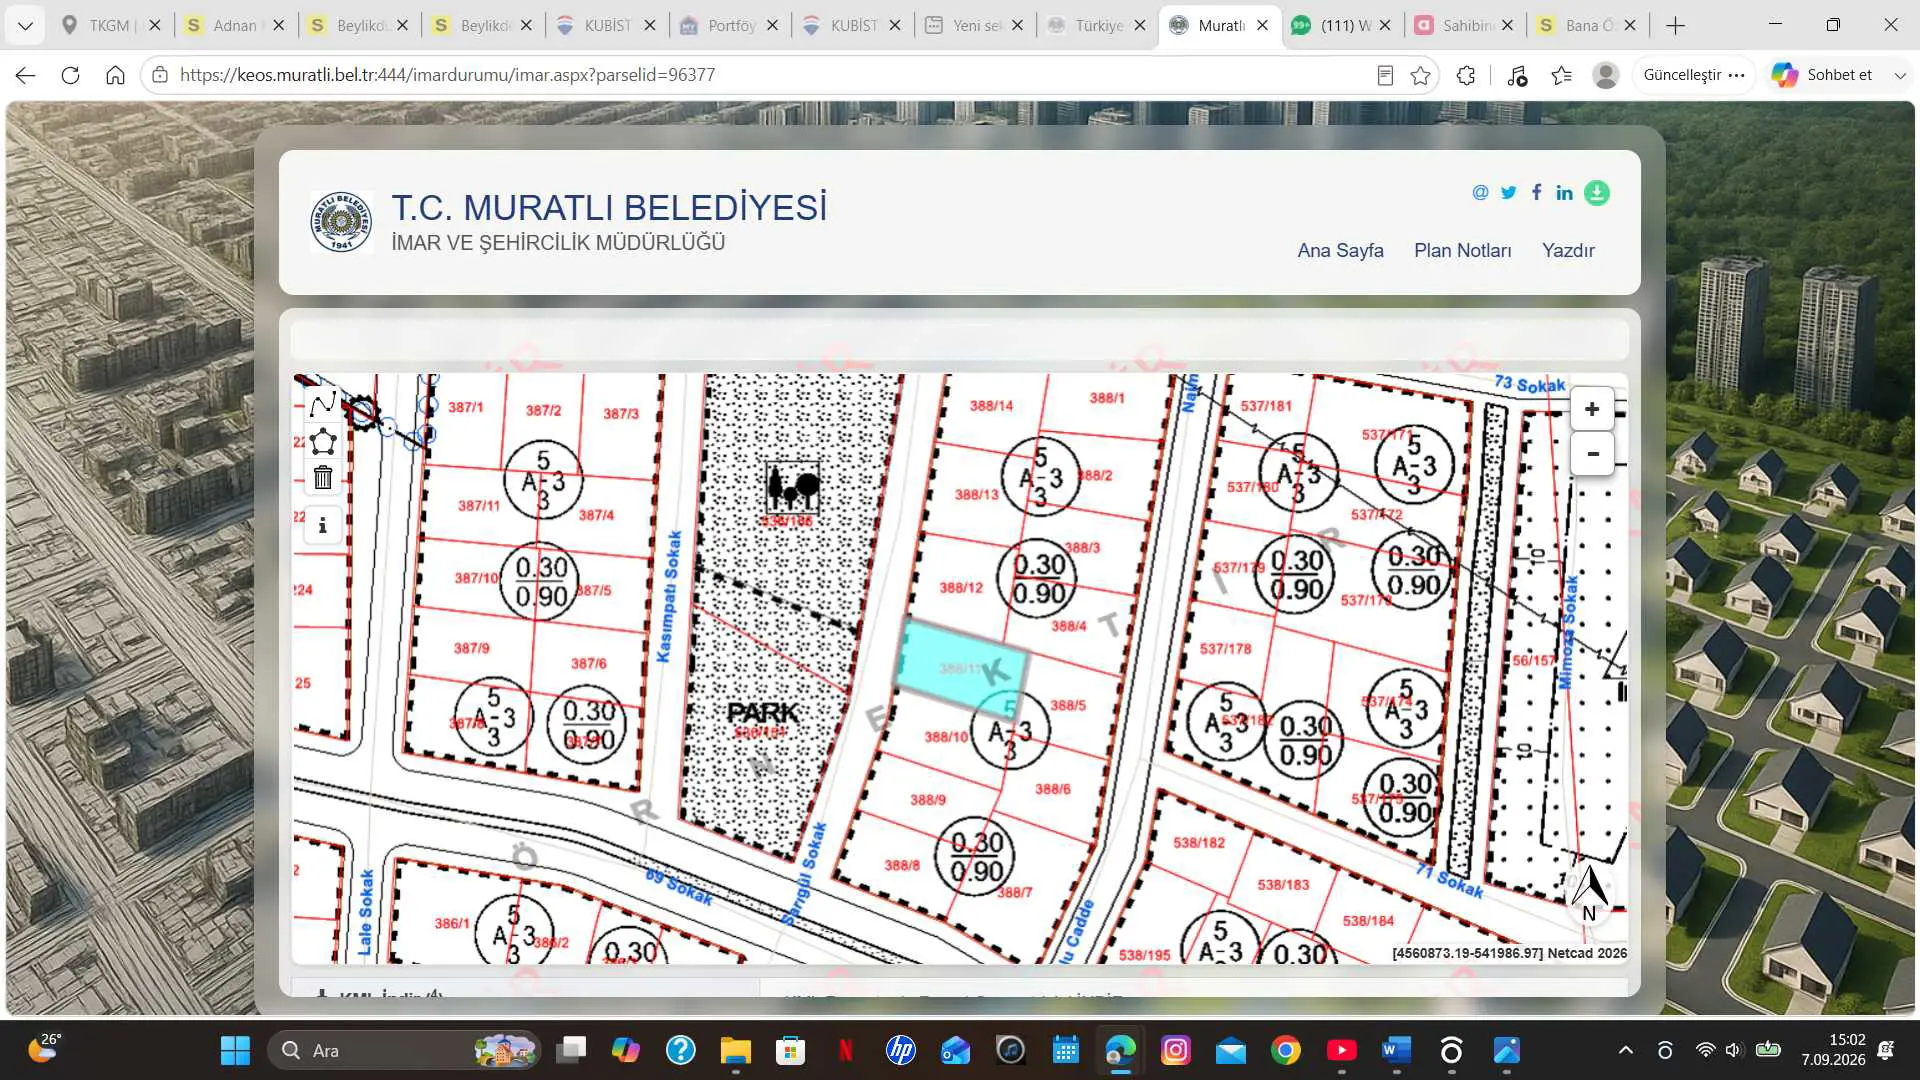This screenshot has height=1080, width=1920.
Task: Select the polygon drawing tool on map
Action: (323, 442)
